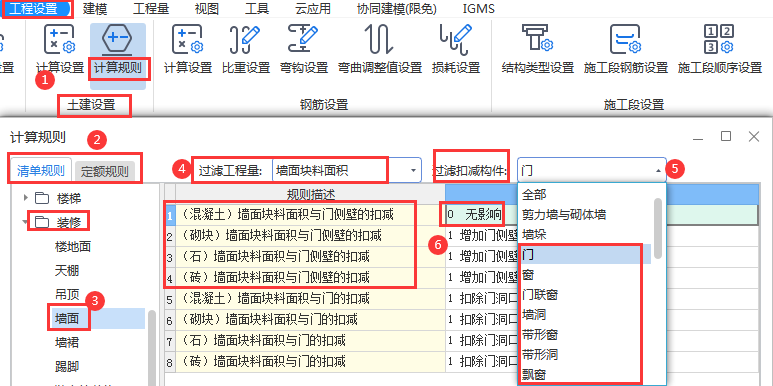Select 墙裙 in the tree
This screenshot has width=773, height=386.
click(67, 343)
